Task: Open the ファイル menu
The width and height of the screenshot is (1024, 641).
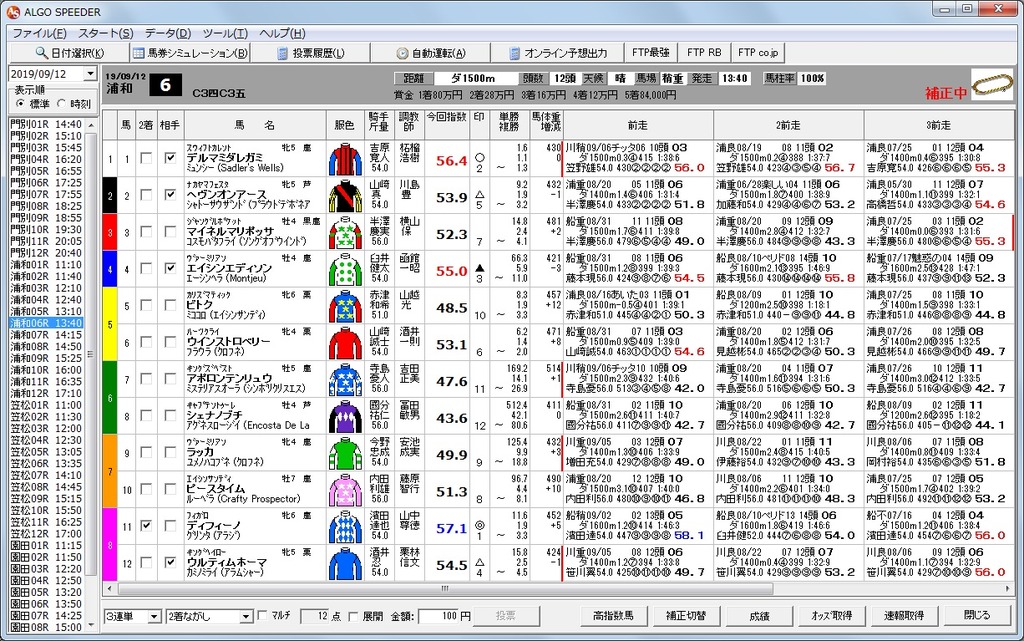Action: pyautogui.click(x=39, y=33)
